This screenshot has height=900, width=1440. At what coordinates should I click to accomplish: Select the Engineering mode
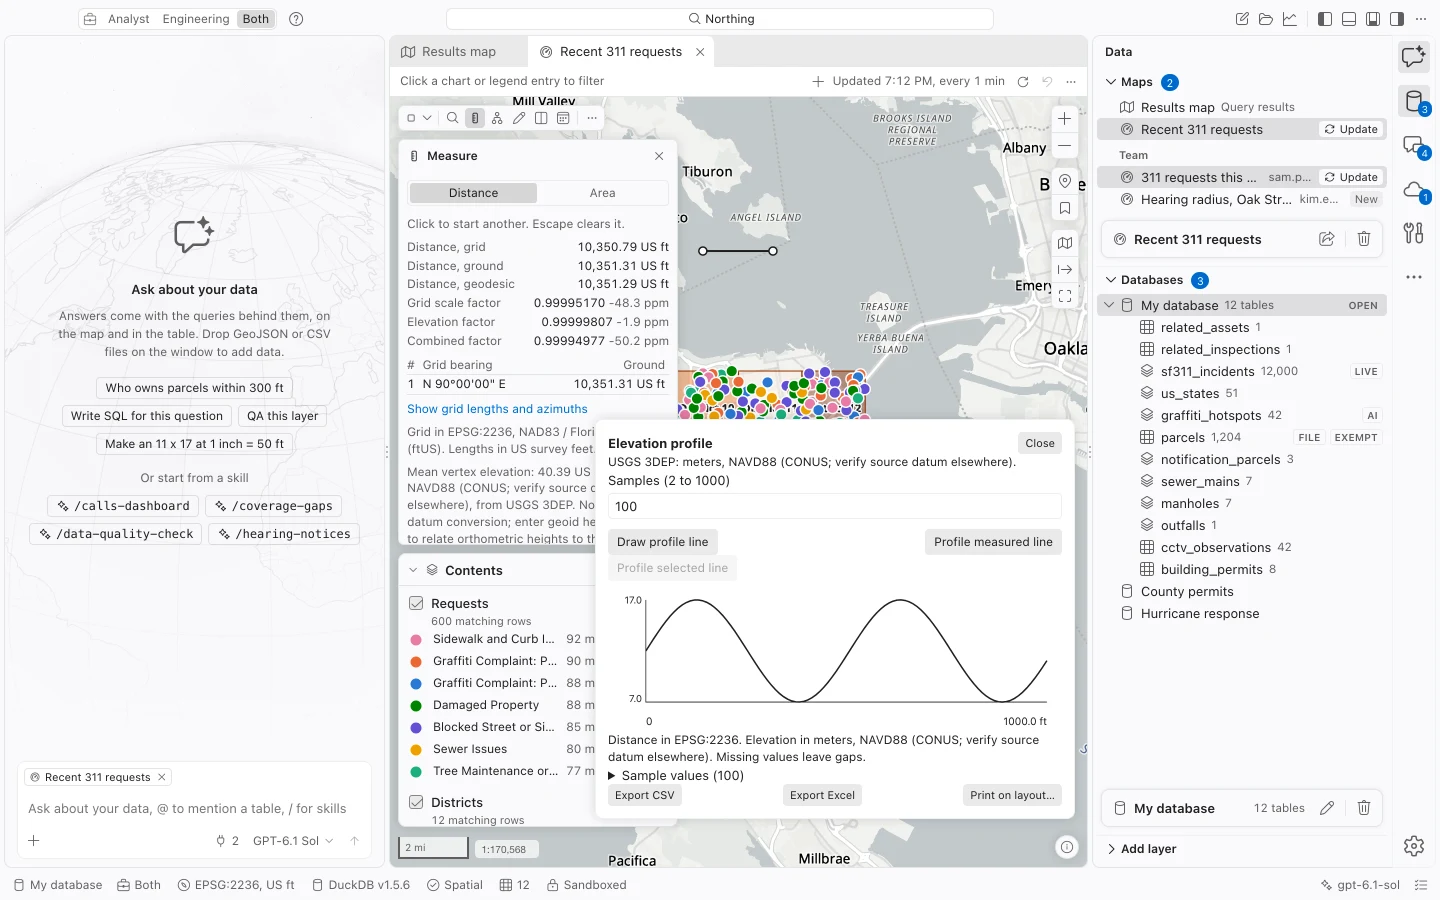(x=196, y=19)
